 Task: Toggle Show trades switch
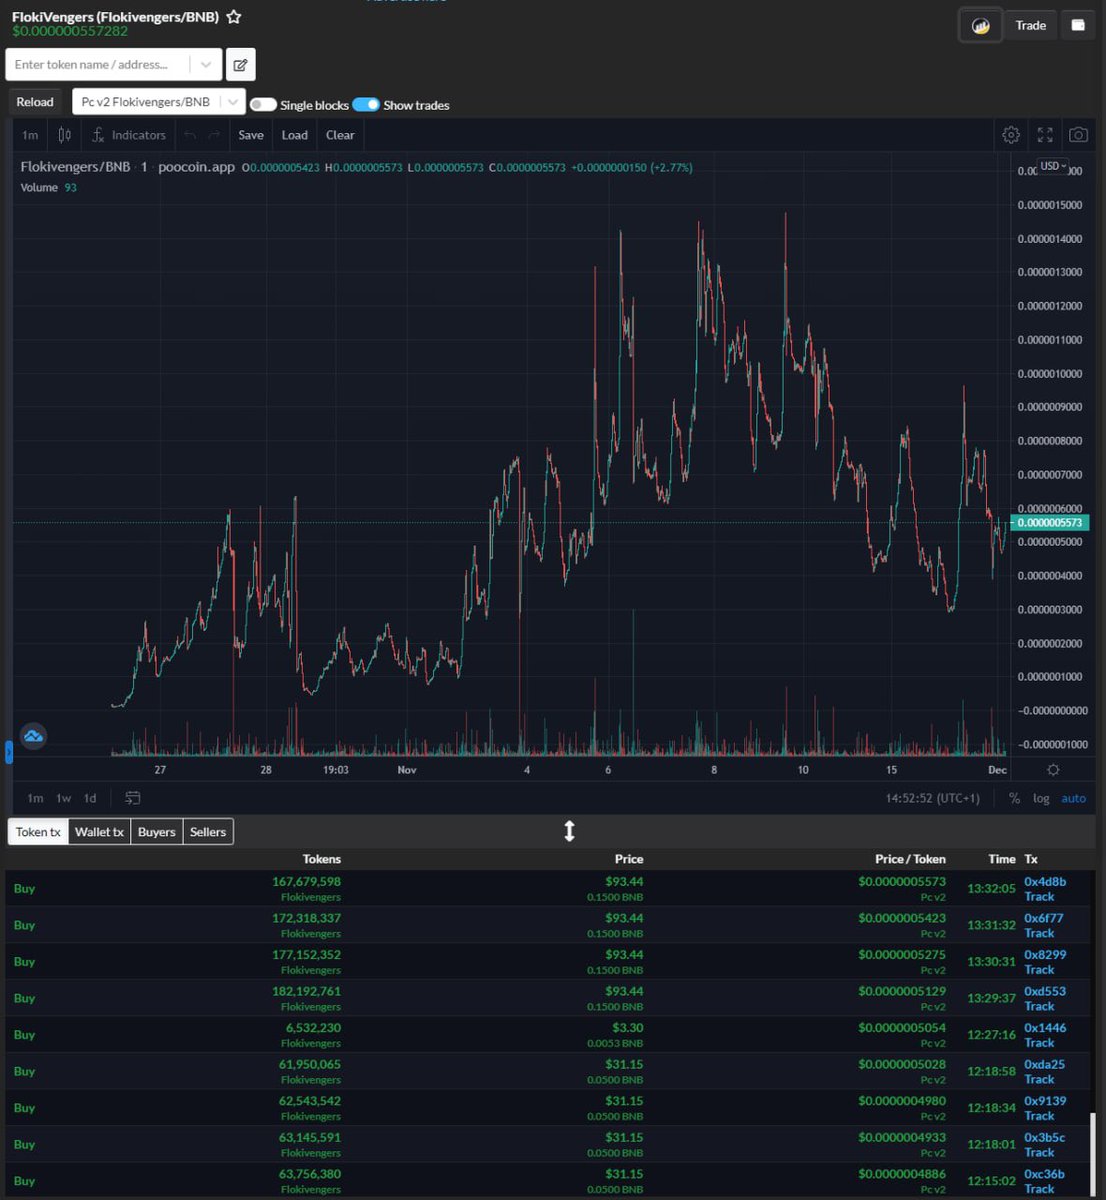pyautogui.click(x=366, y=105)
